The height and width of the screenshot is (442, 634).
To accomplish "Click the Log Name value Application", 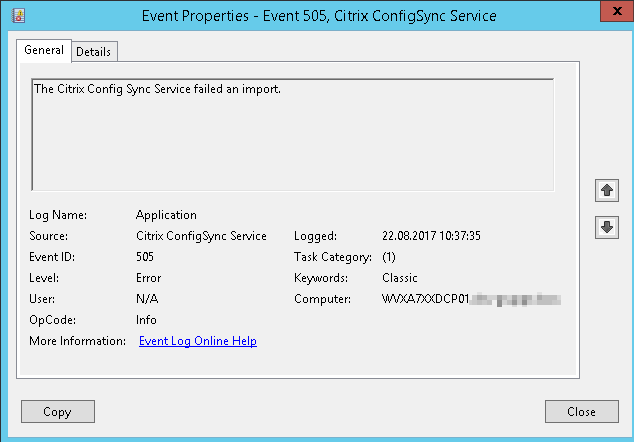I will [x=166, y=215].
